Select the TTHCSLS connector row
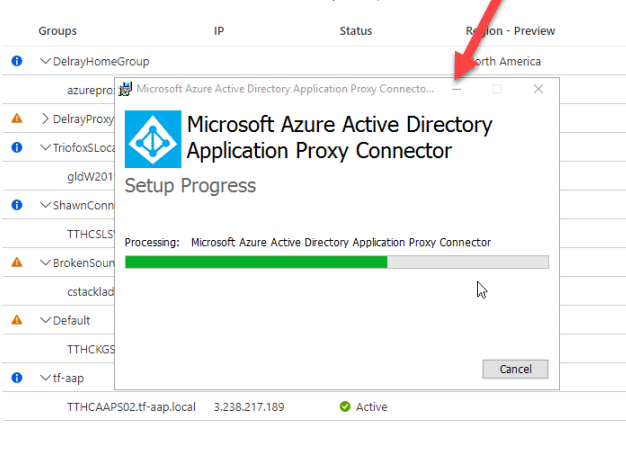The image size is (626, 449). [x=91, y=234]
